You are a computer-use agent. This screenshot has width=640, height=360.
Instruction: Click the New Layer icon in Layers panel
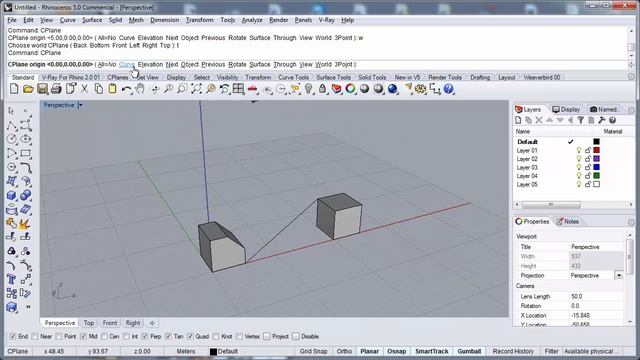[518, 120]
